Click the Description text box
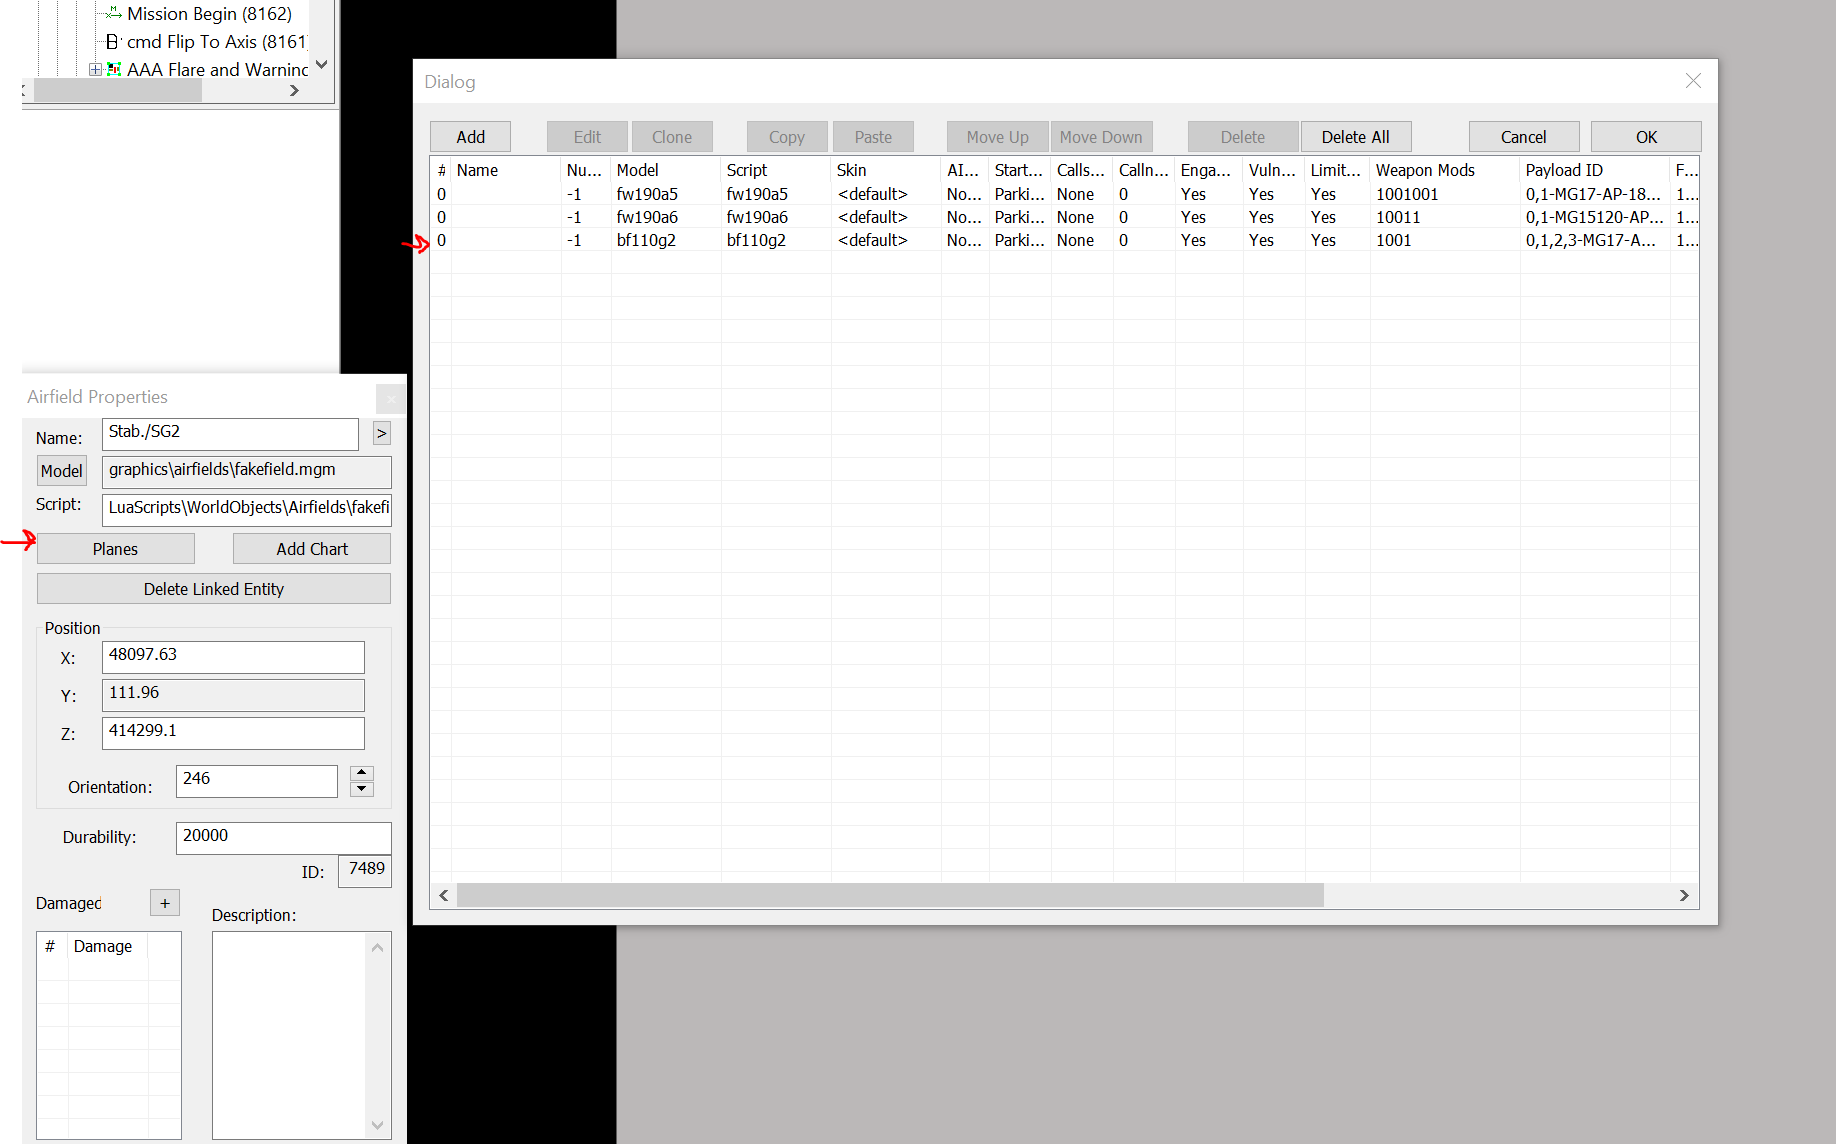 pos(290,1035)
